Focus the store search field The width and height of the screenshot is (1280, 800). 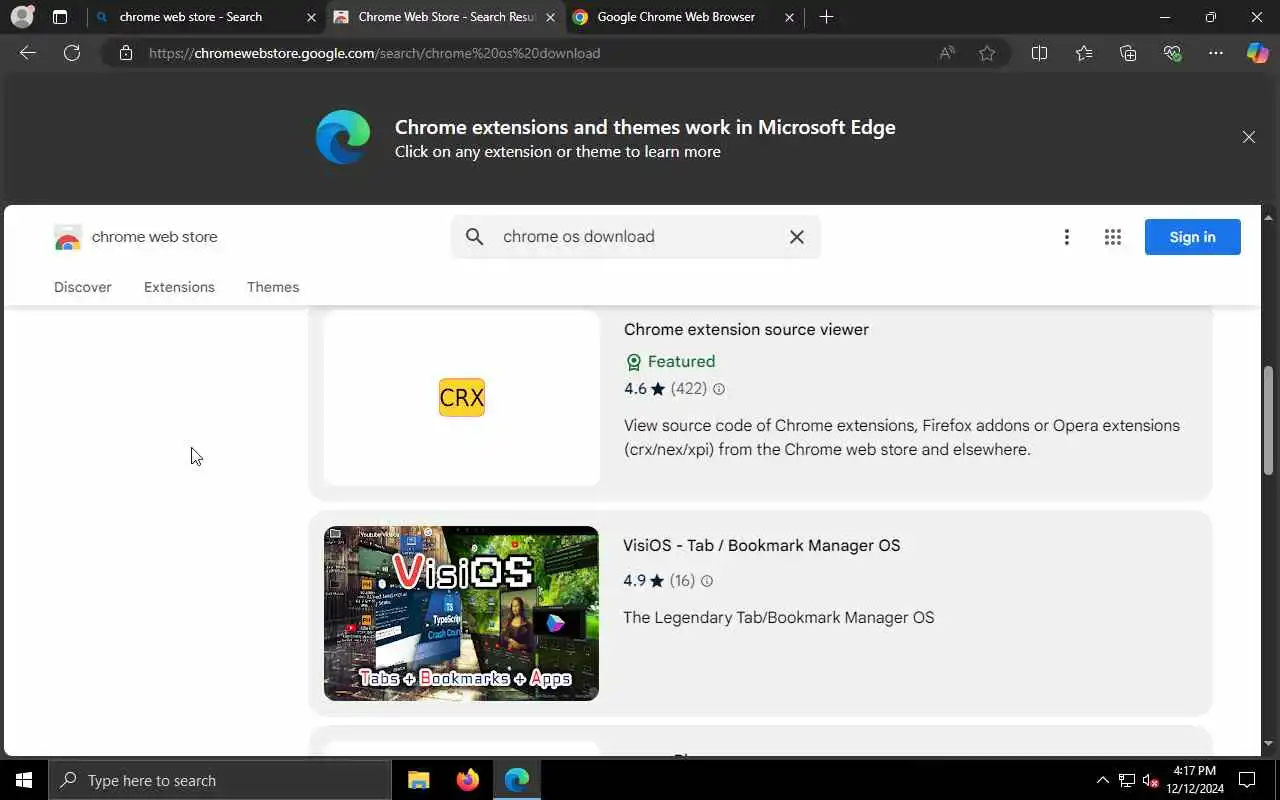point(635,237)
